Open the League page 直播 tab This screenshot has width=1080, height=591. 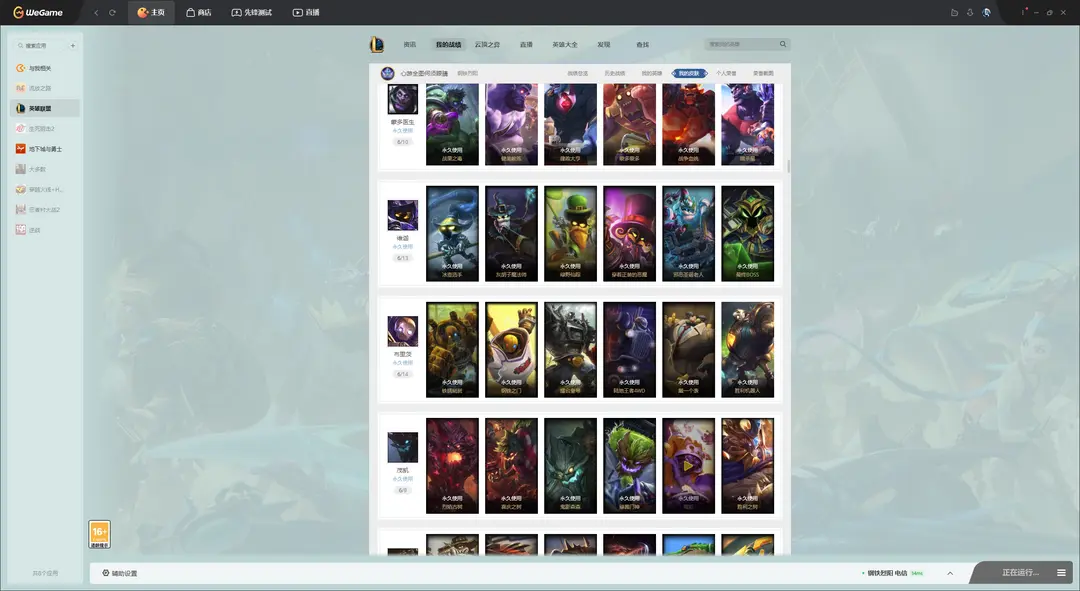pyautogui.click(x=526, y=44)
